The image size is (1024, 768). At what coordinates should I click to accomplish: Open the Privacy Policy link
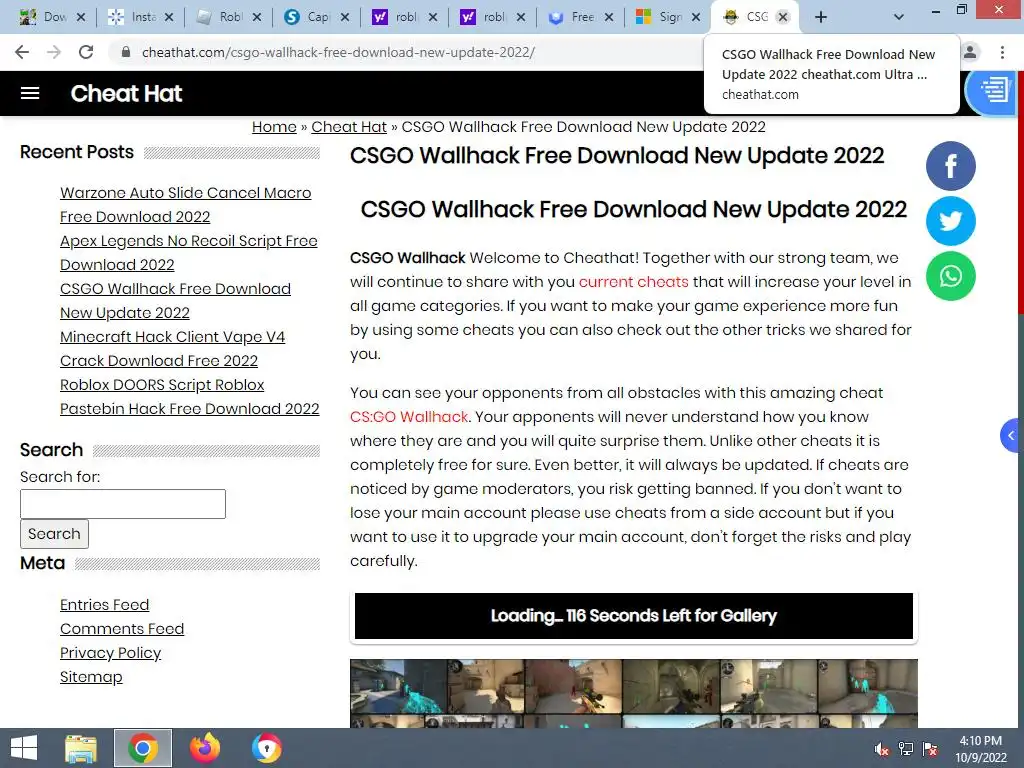tap(110, 653)
